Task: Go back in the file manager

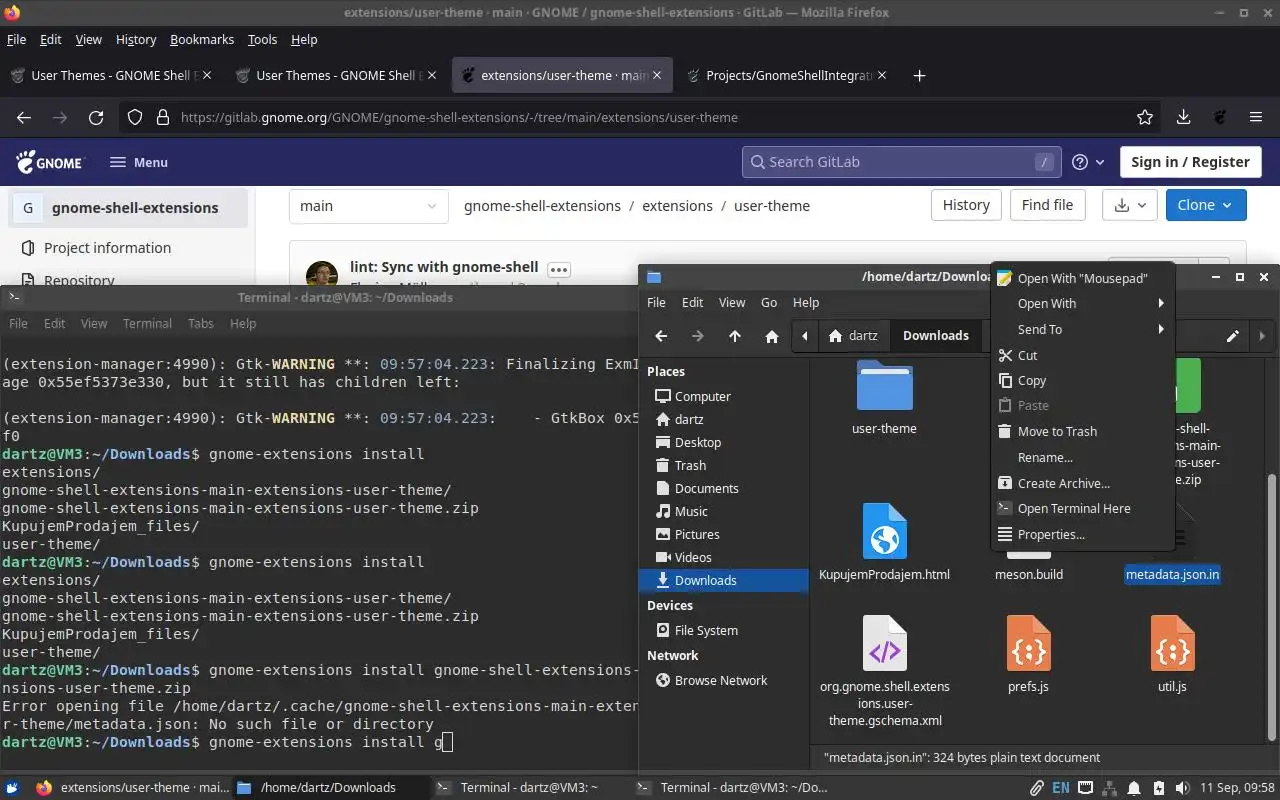Action: [661, 336]
